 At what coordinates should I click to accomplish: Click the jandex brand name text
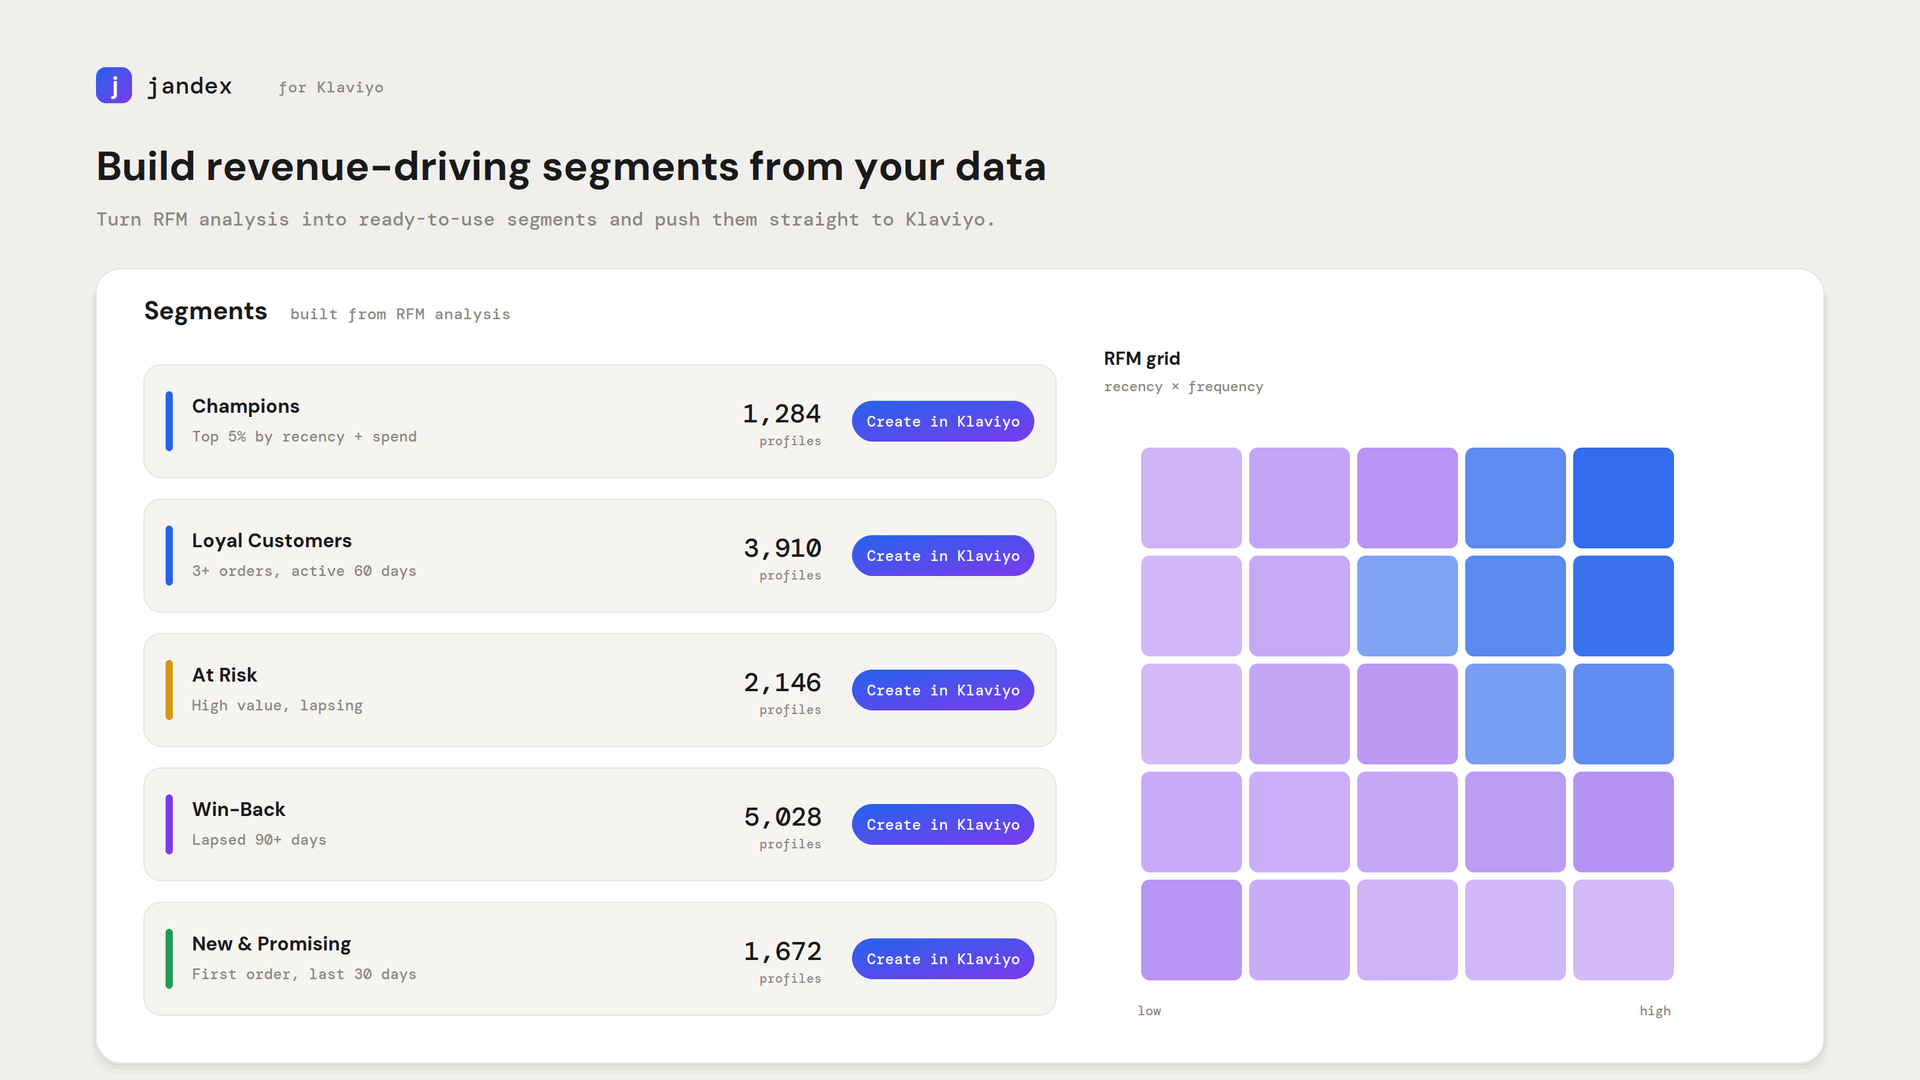click(x=190, y=87)
